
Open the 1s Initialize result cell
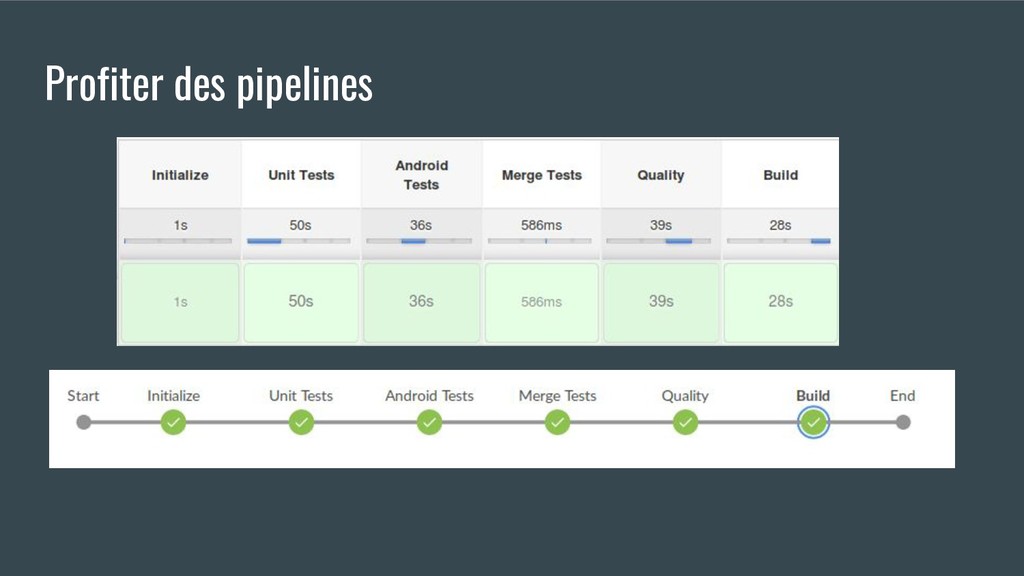[x=180, y=302]
